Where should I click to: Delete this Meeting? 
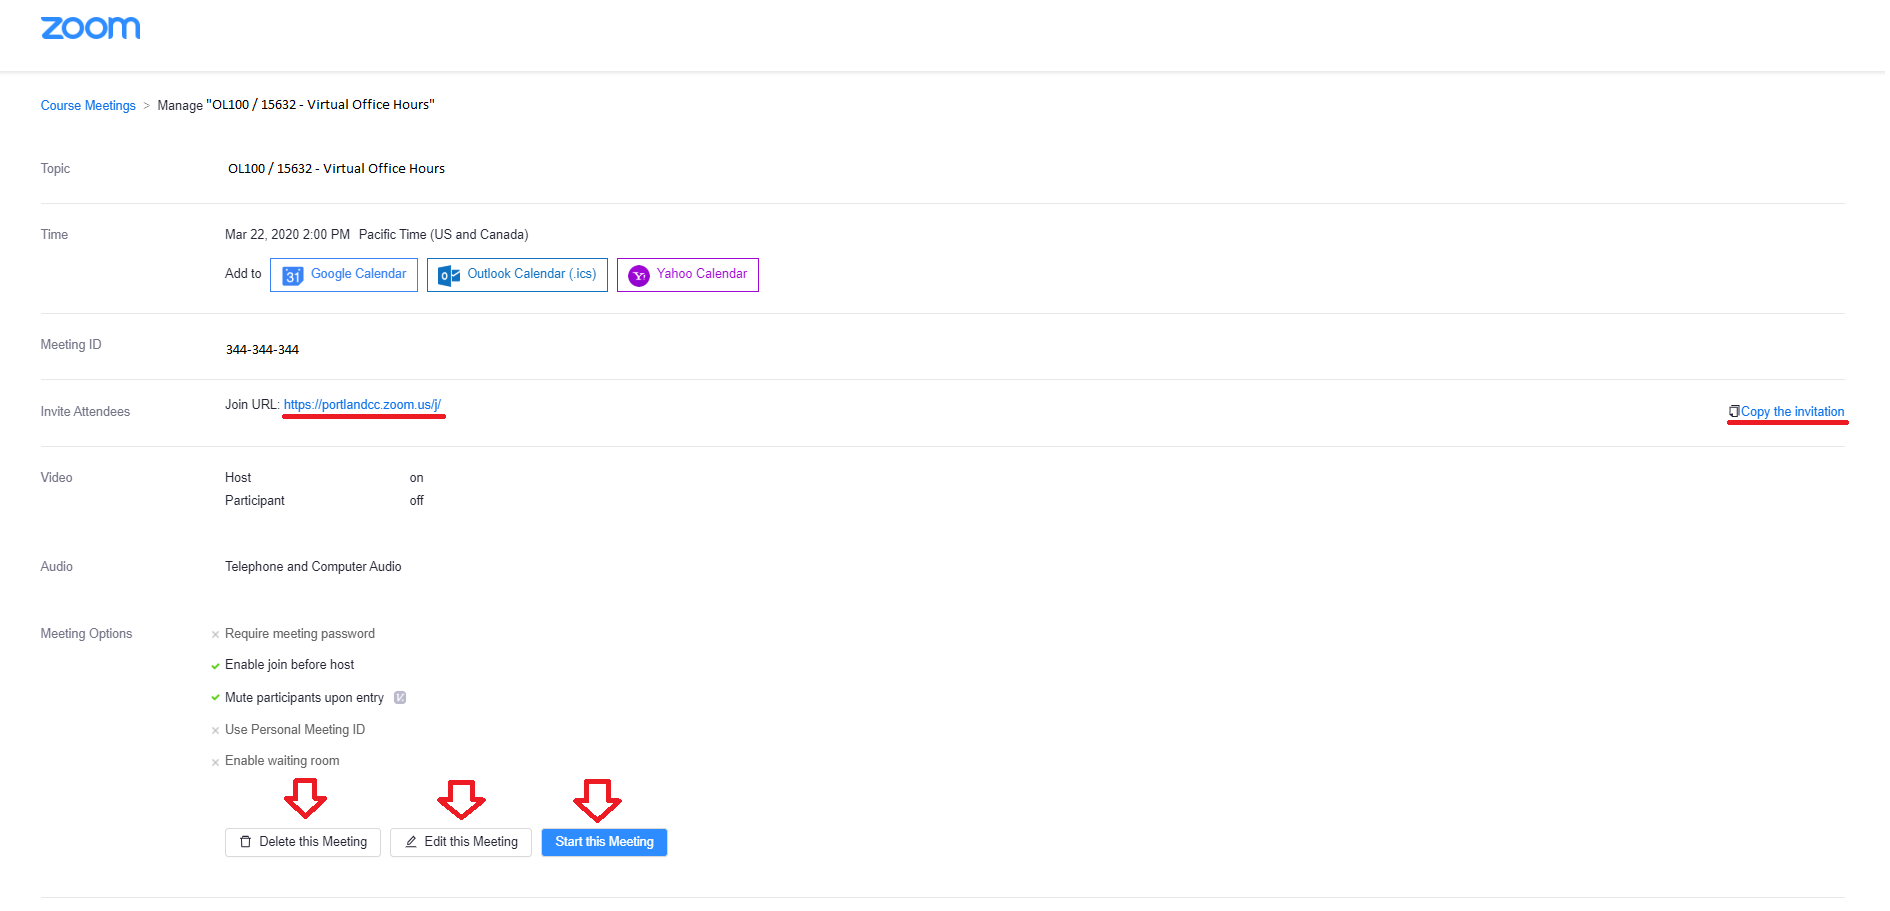point(302,841)
